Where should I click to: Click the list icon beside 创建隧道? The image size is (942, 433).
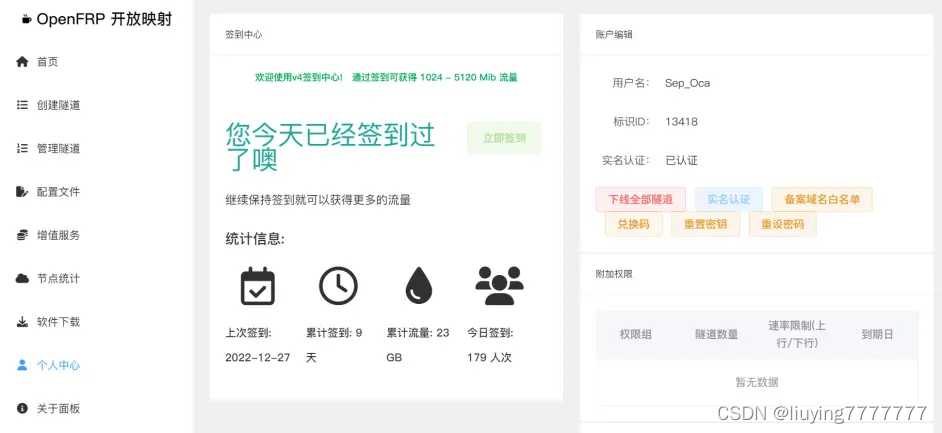tap(22, 105)
